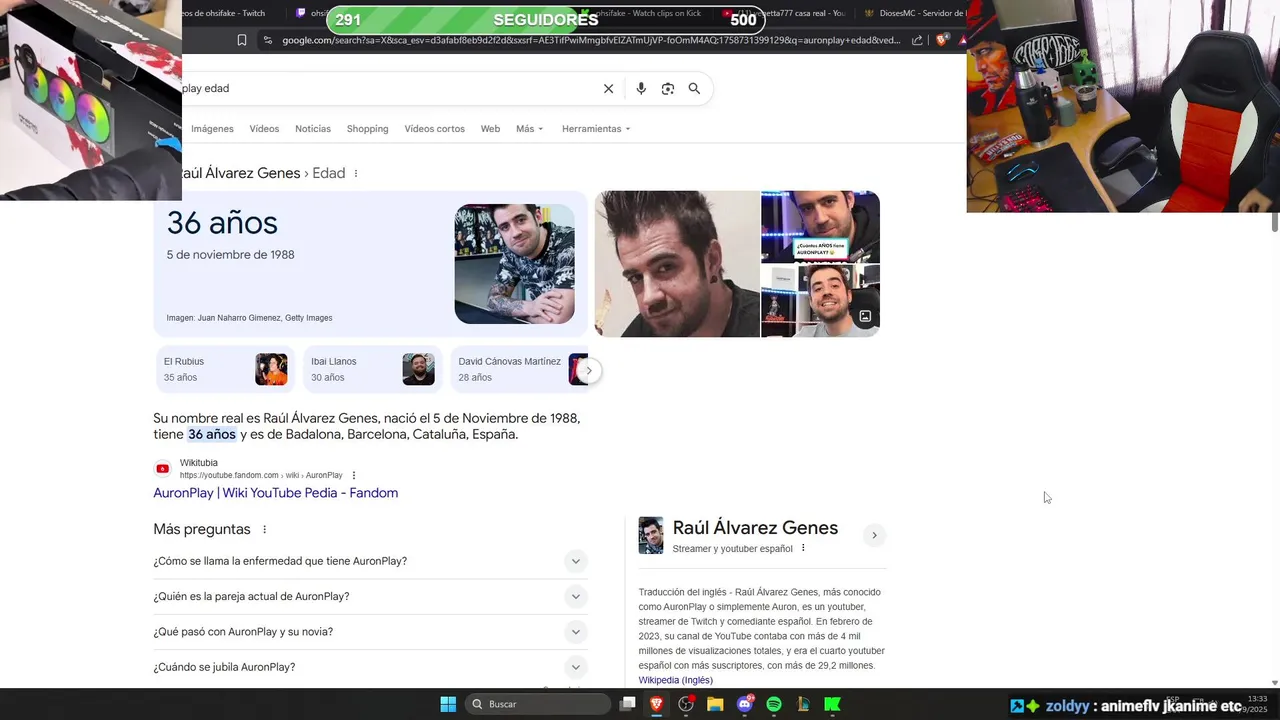Open the AuronPlay portrait with tattooed arm
1280x720 pixels.
(x=514, y=264)
